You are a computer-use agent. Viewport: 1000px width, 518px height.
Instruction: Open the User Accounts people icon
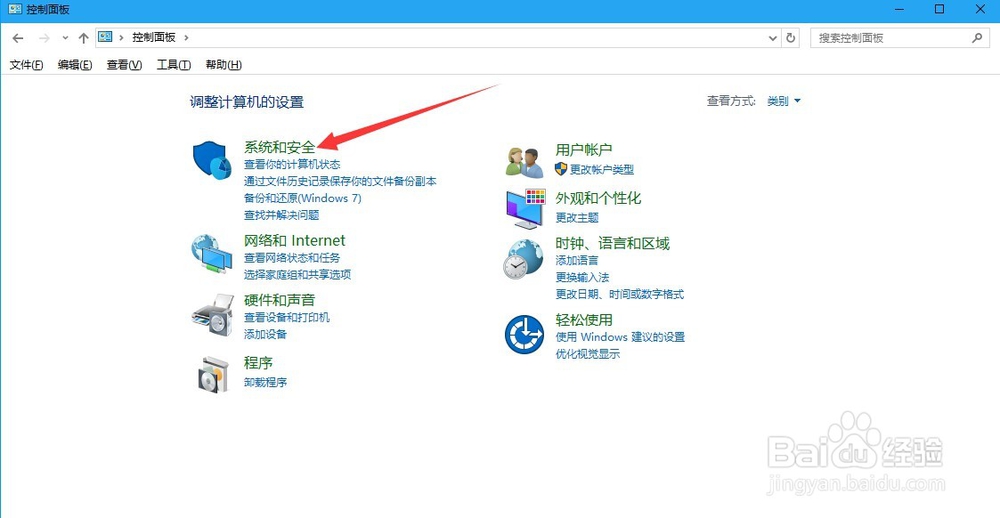[524, 163]
